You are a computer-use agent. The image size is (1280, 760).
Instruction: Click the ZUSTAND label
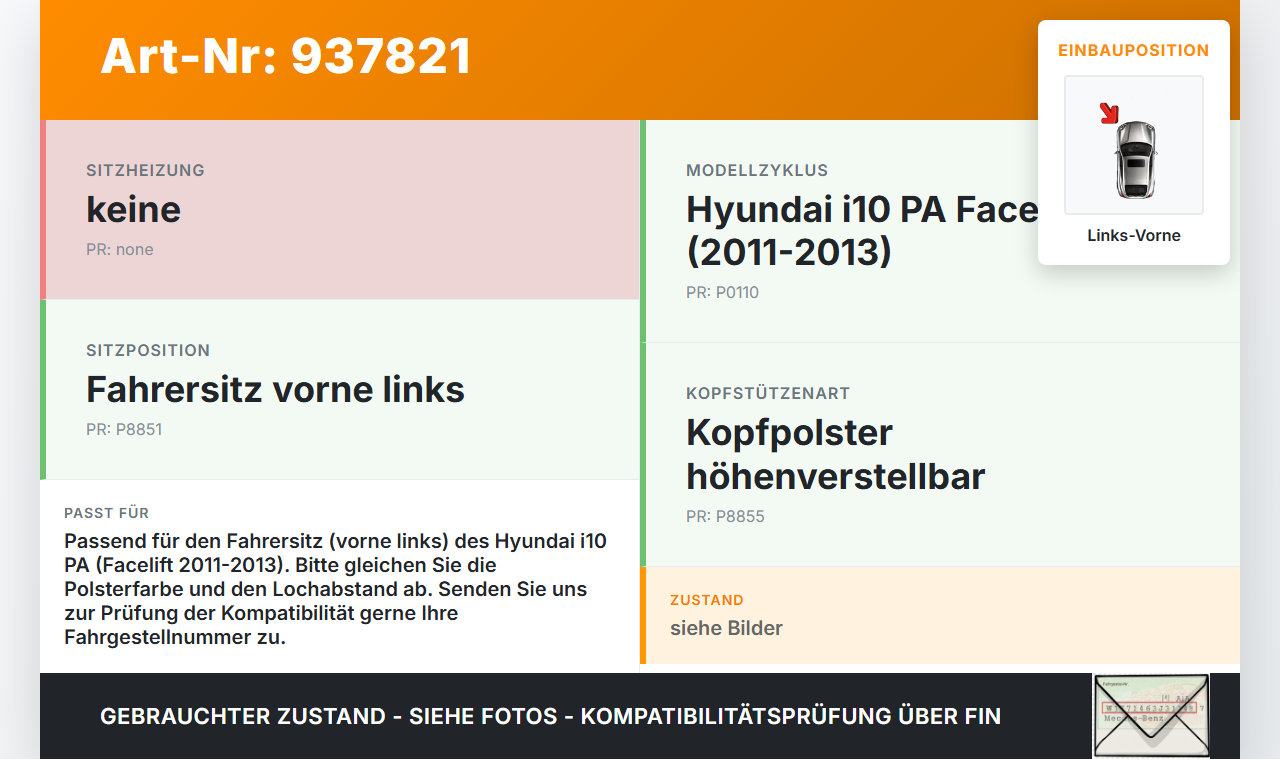[707, 600]
